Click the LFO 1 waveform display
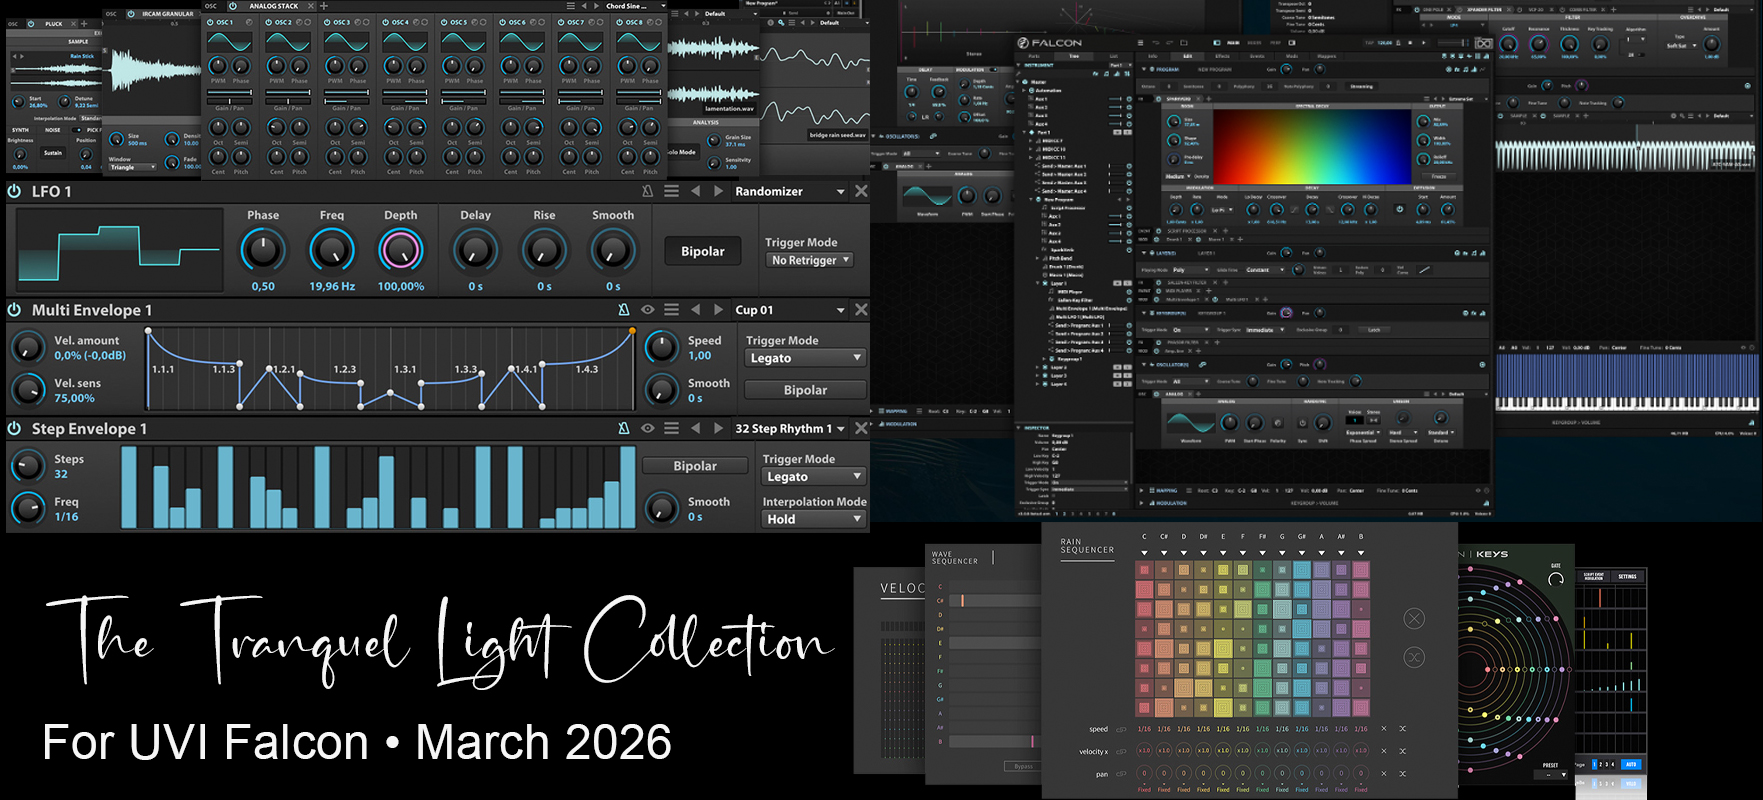The height and width of the screenshot is (800, 1763). click(118, 250)
